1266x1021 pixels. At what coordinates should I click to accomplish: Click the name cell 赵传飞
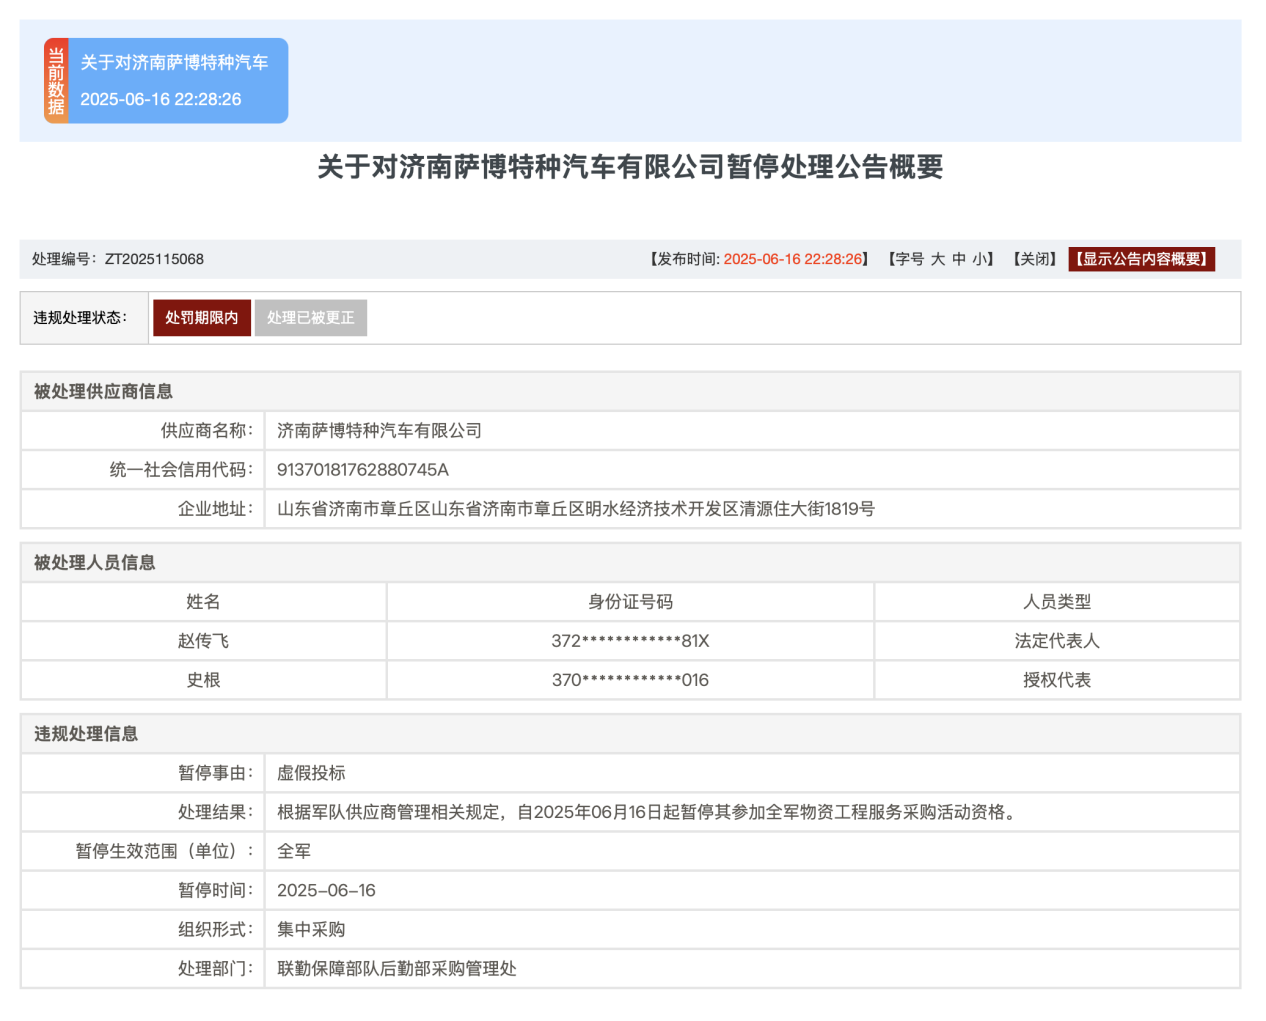pos(203,641)
